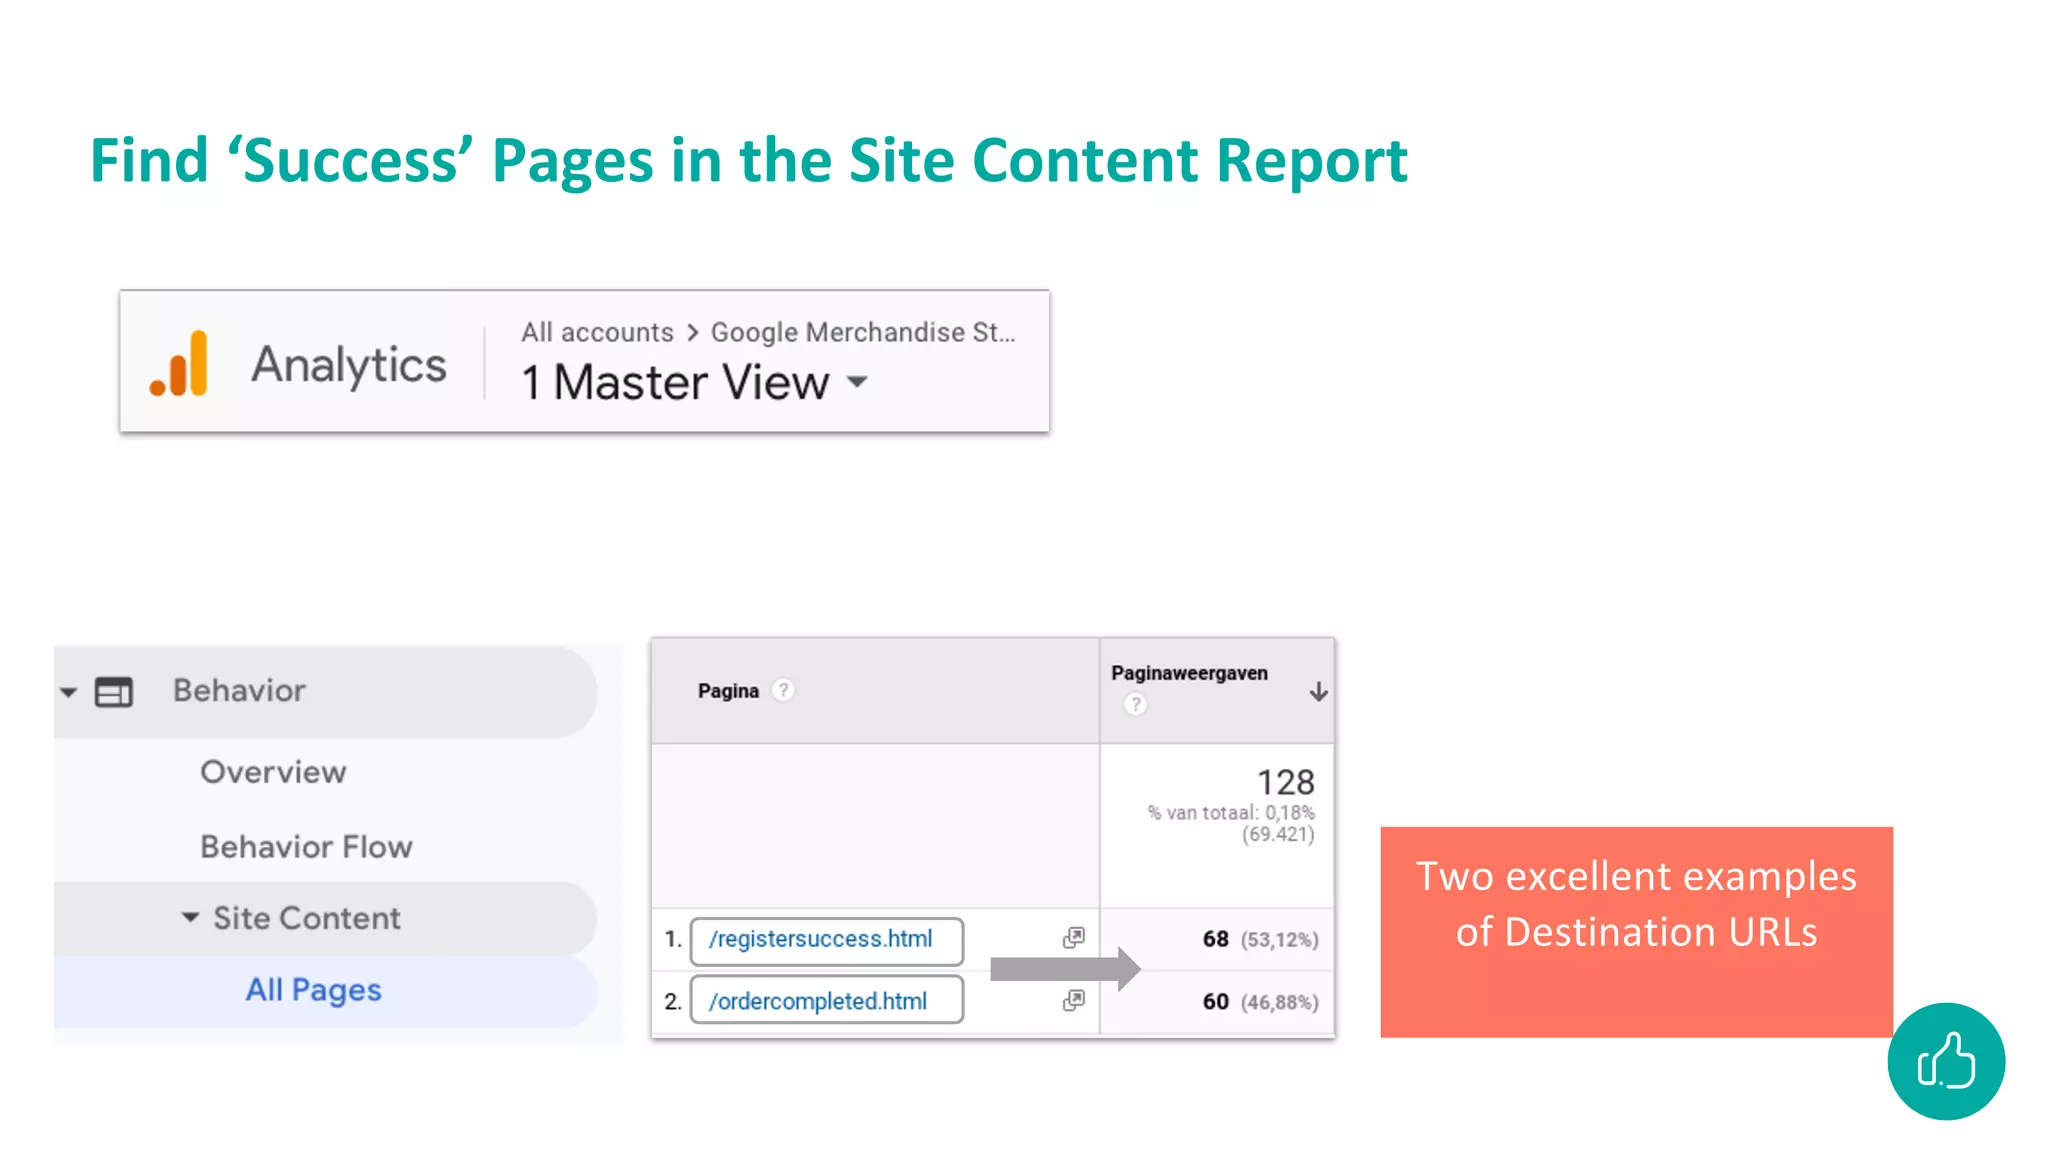Click the Paginaweergaven column header
Image resolution: width=2048 pixels, height=1152 pixels.
1189,673
